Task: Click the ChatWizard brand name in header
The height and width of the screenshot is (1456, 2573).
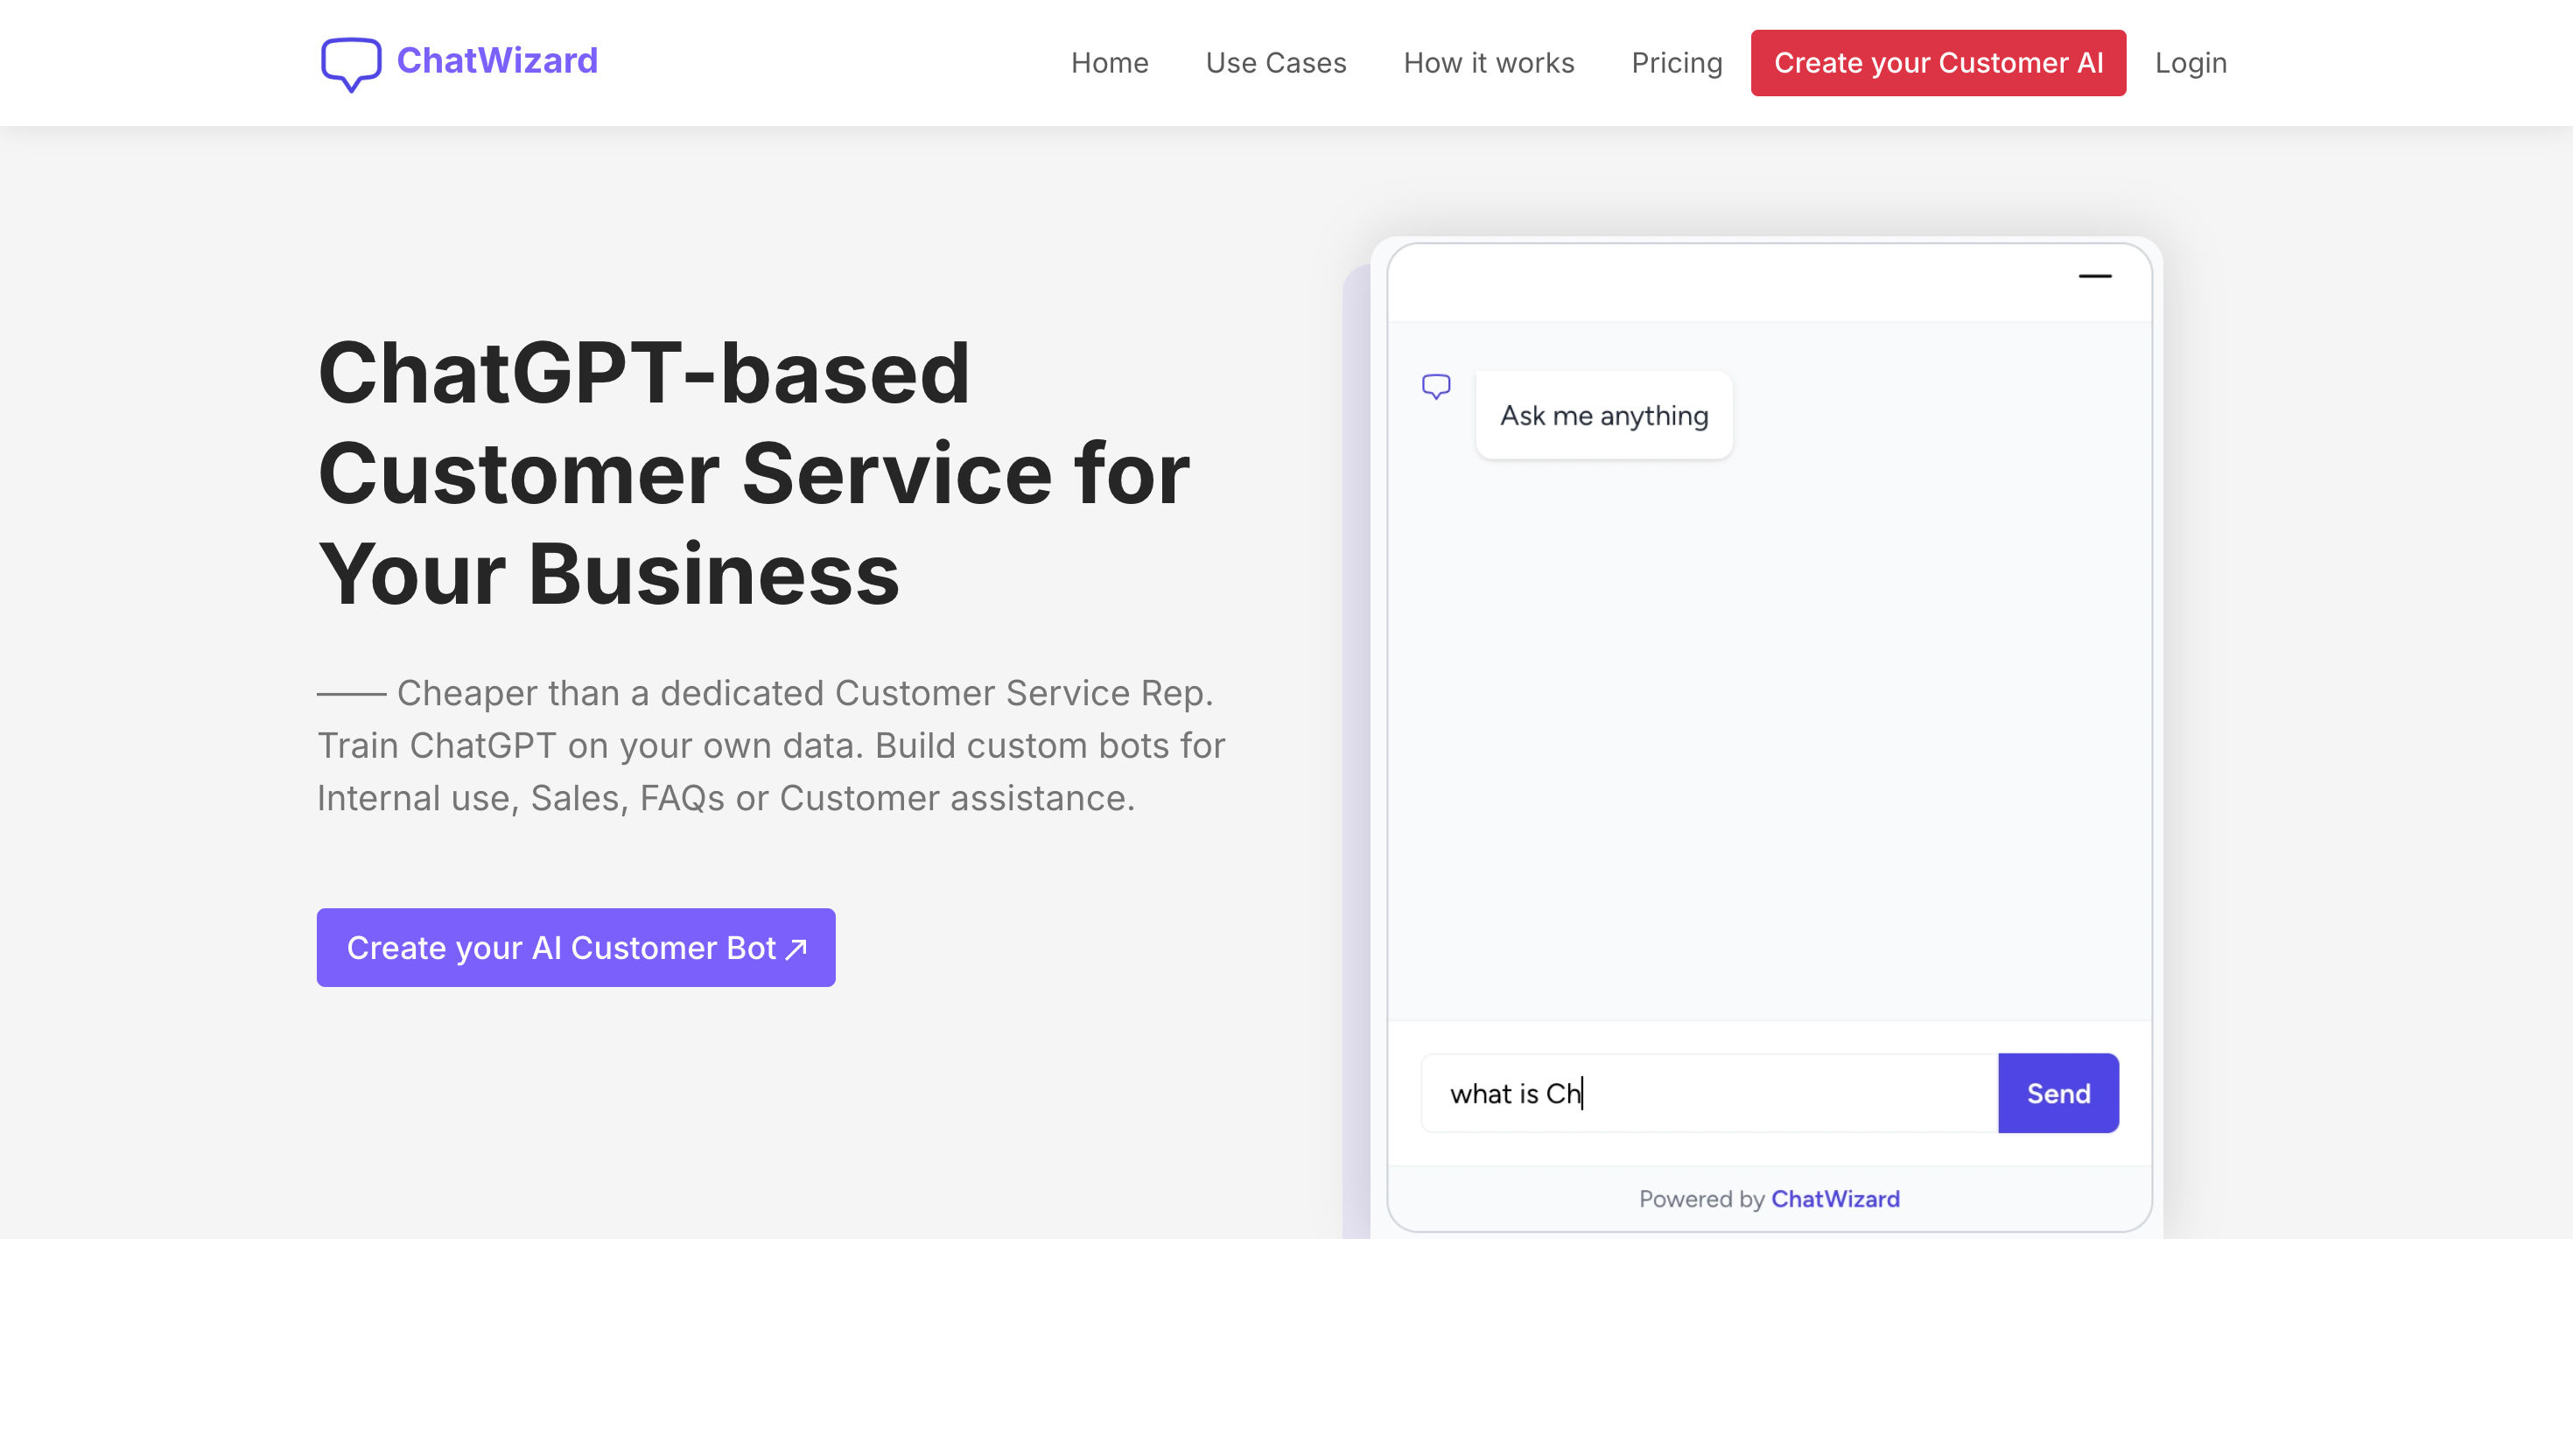Action: coord(497,61)
